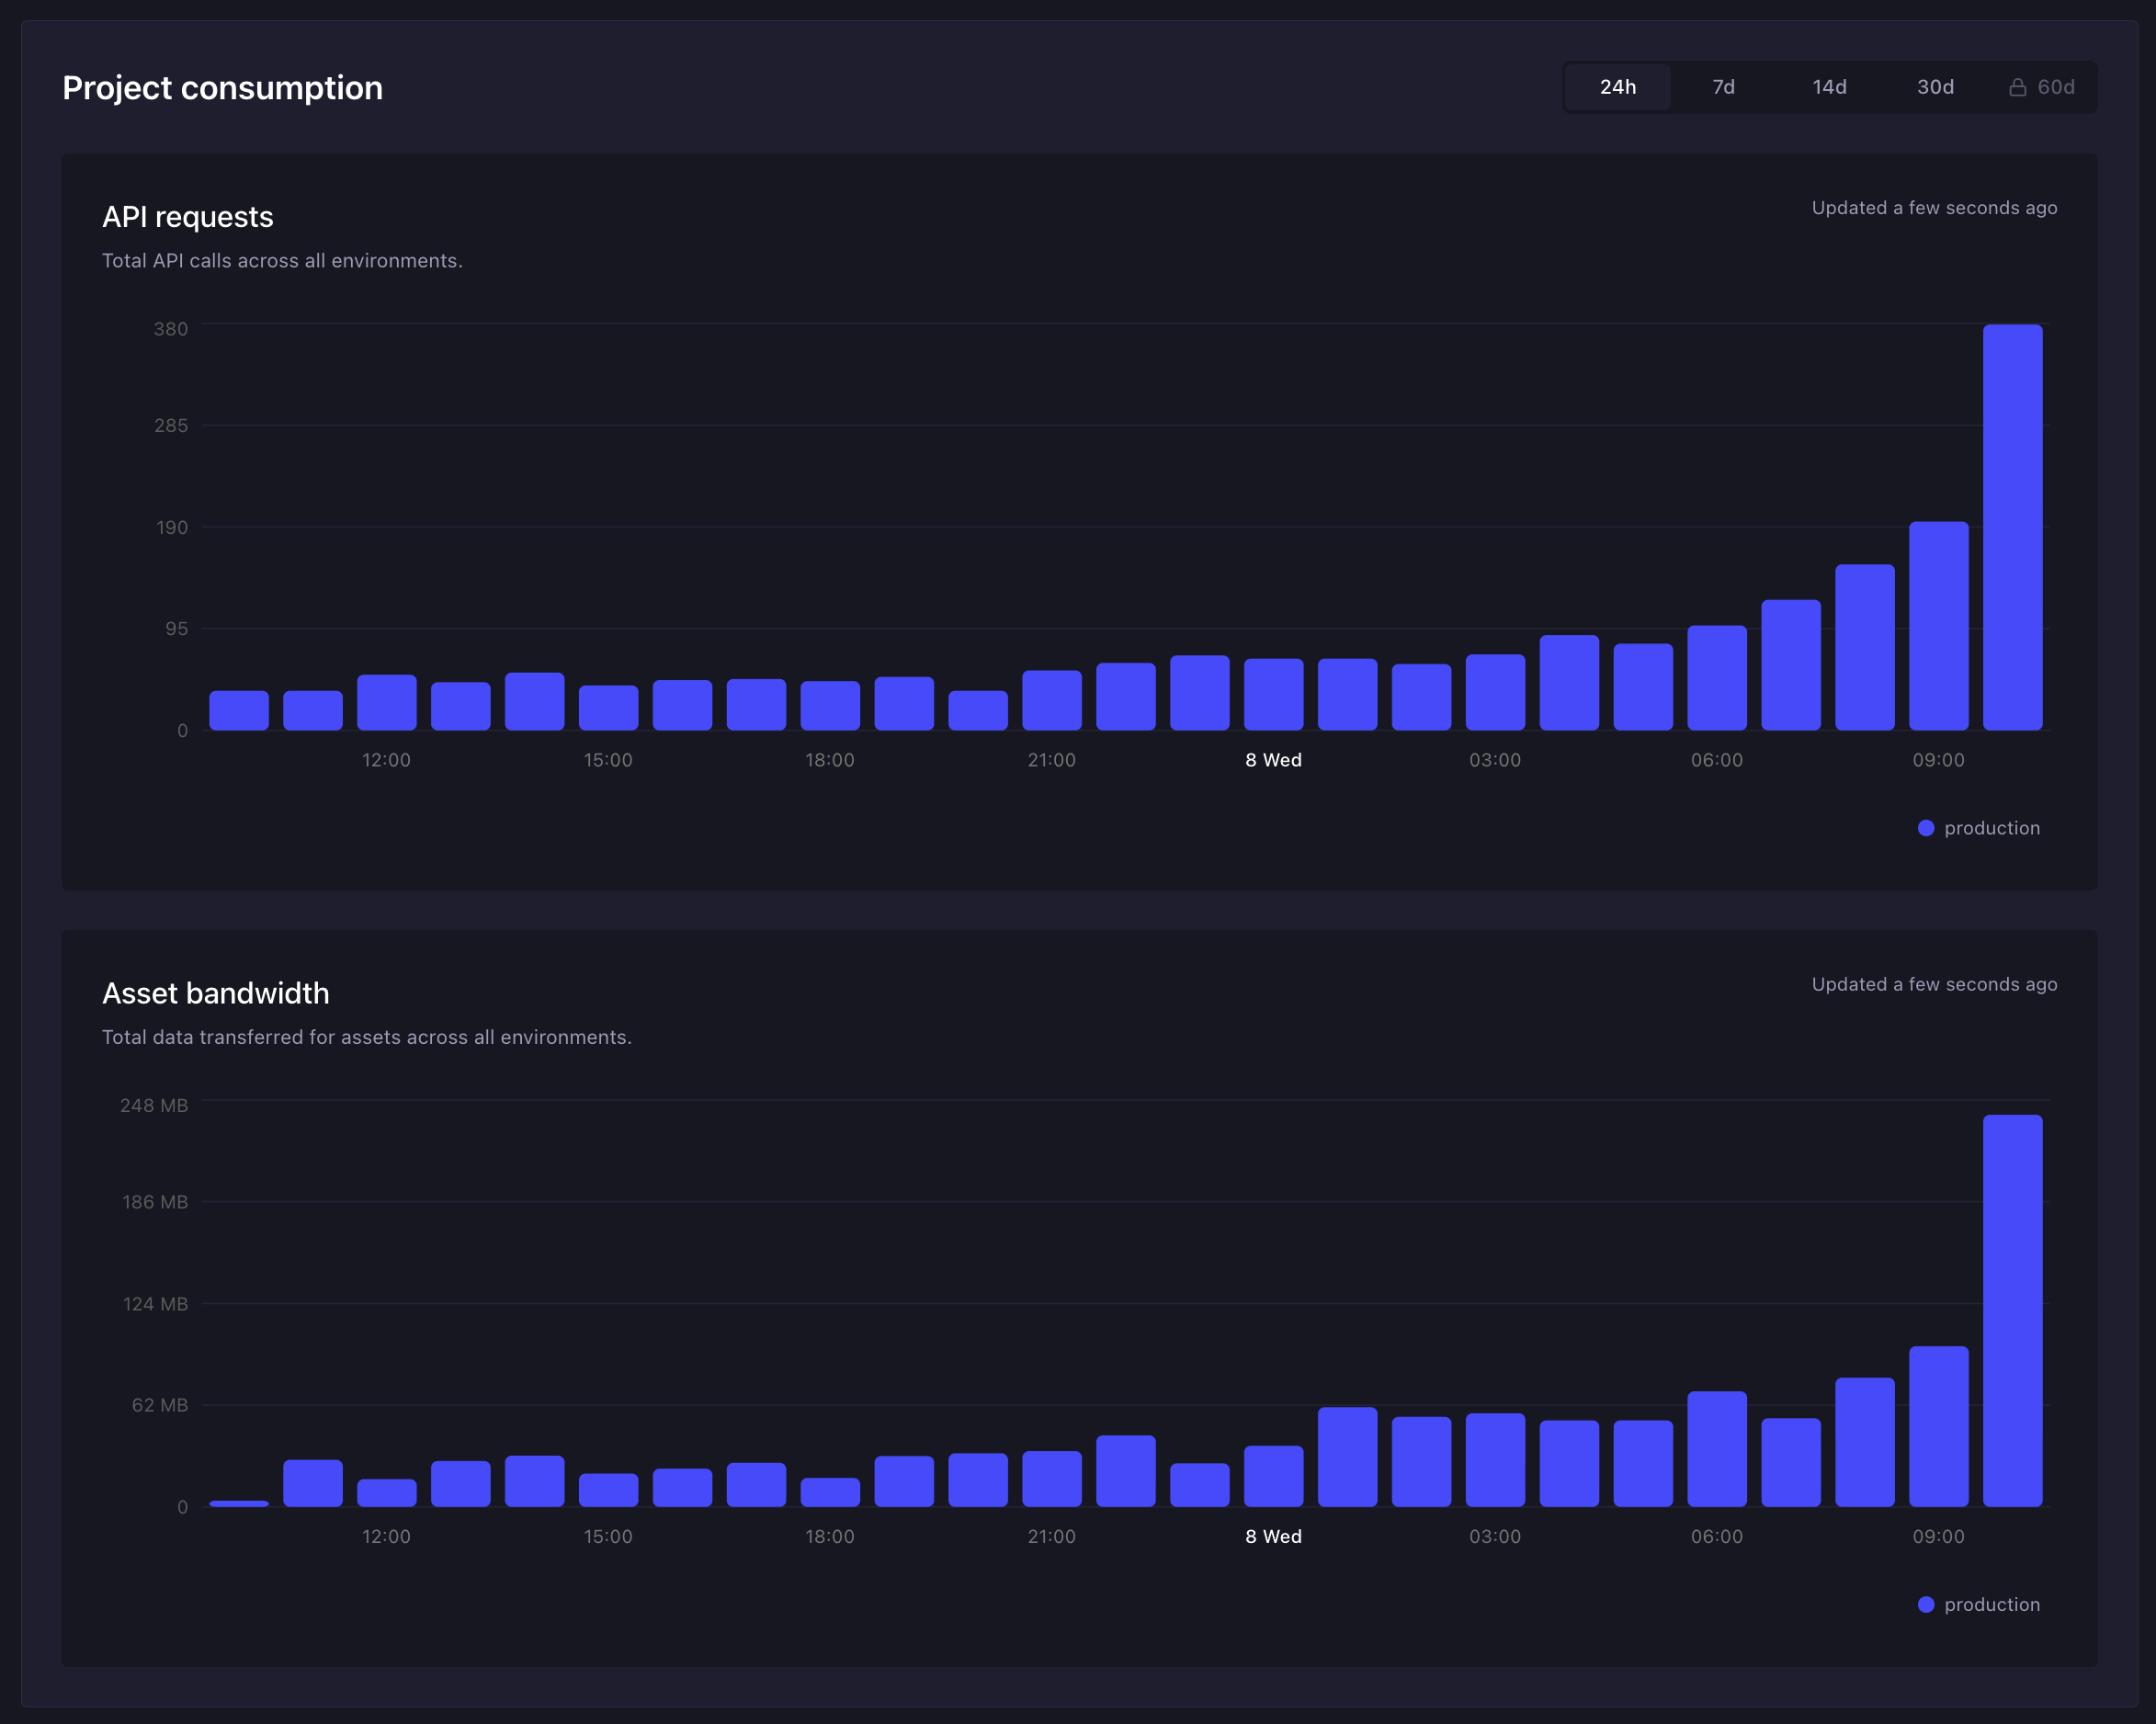Screen dimensions: 2156x1724
Task: Toggle production series label in API requests legend
Action: click(x=1992, y=828)
